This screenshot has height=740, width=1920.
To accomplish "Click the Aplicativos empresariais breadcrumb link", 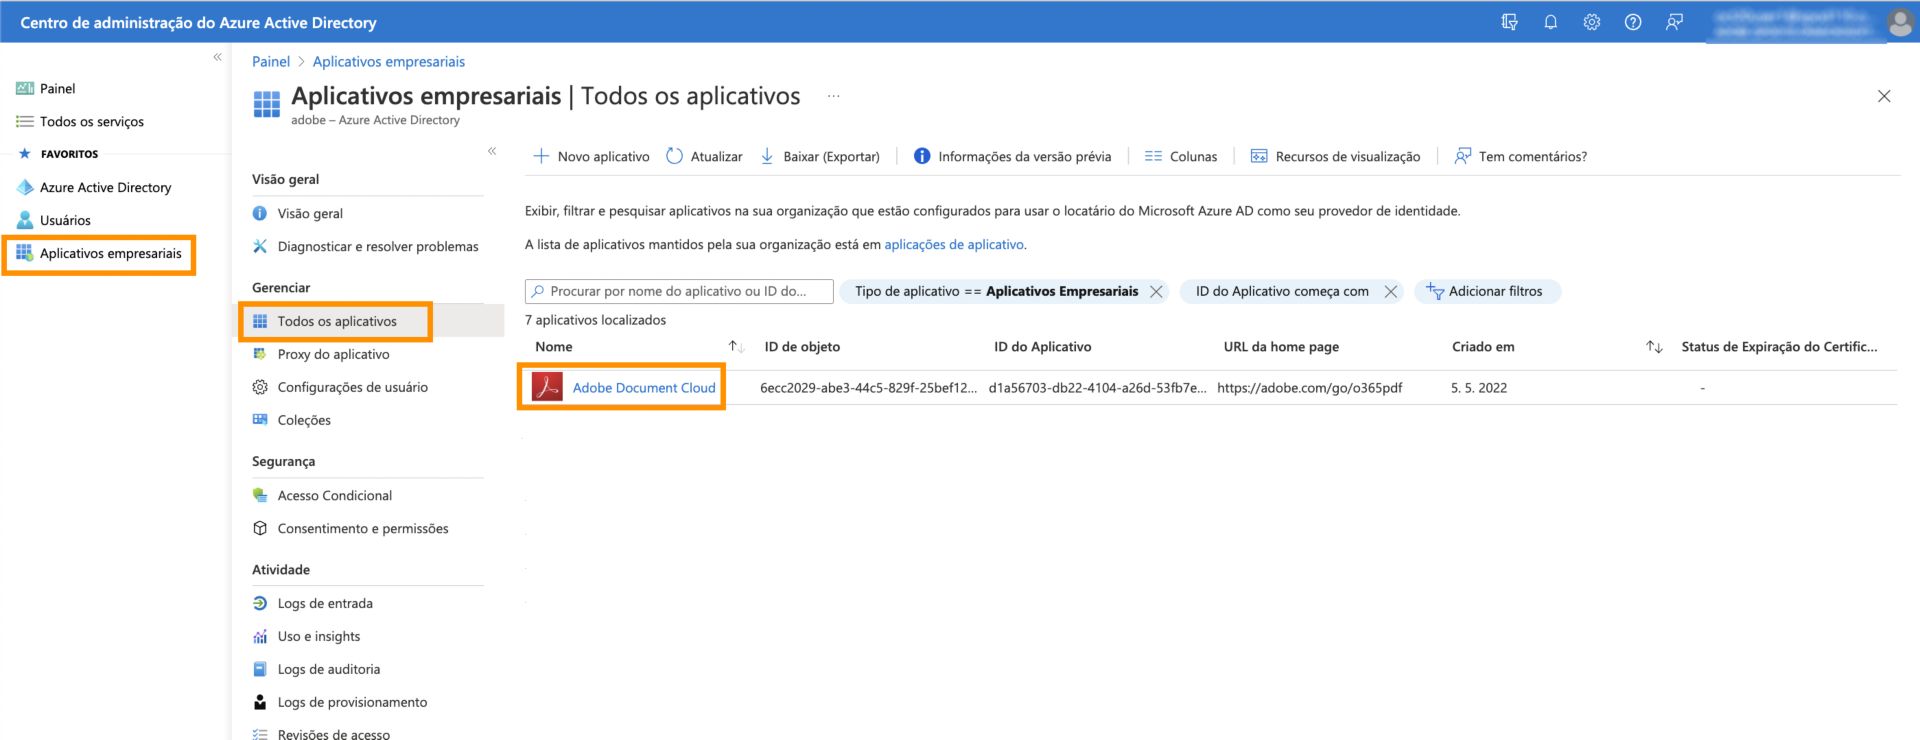I will 389,61.
